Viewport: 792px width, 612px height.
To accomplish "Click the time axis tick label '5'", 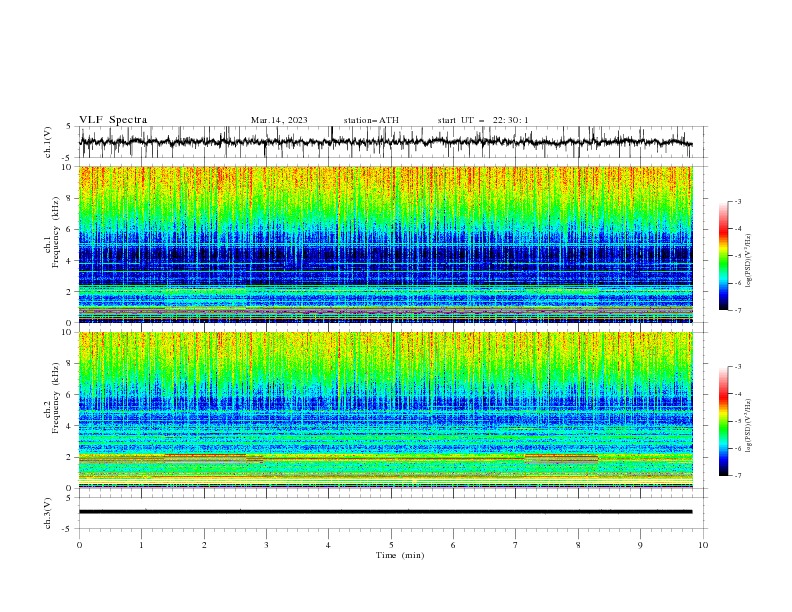I will pos(391,545).
